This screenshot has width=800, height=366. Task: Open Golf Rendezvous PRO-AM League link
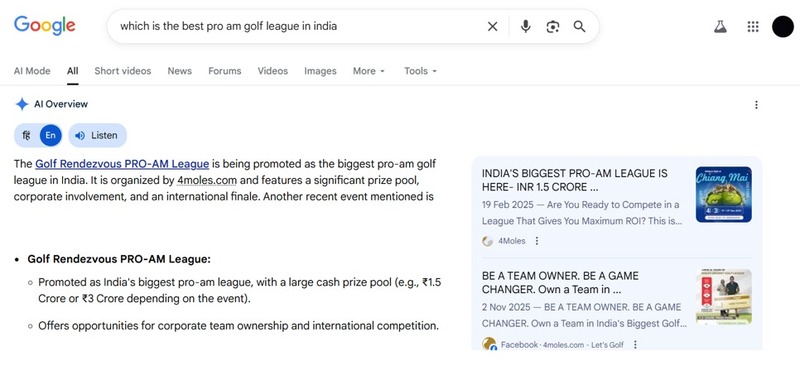click(x=122, y=164)
